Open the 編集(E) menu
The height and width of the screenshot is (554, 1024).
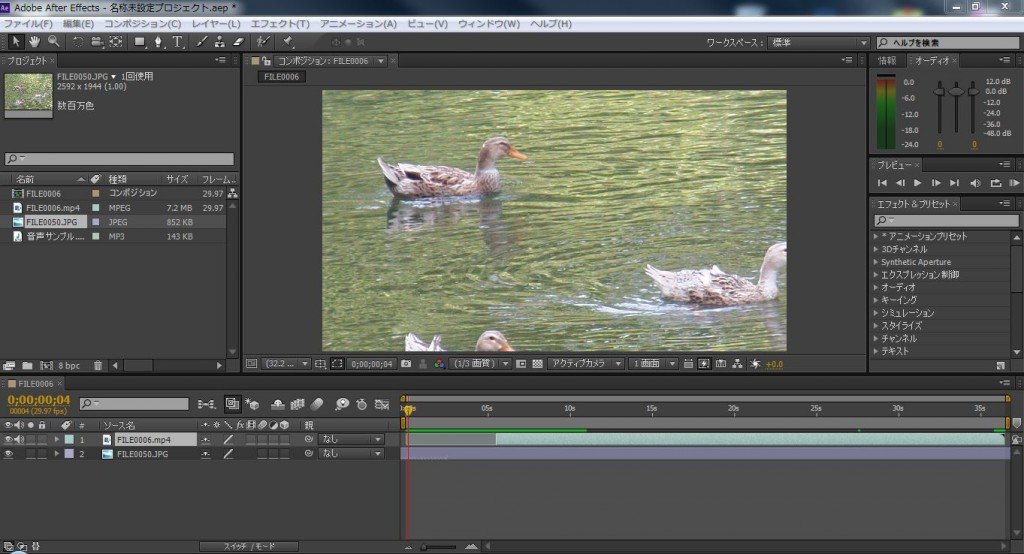78,24
